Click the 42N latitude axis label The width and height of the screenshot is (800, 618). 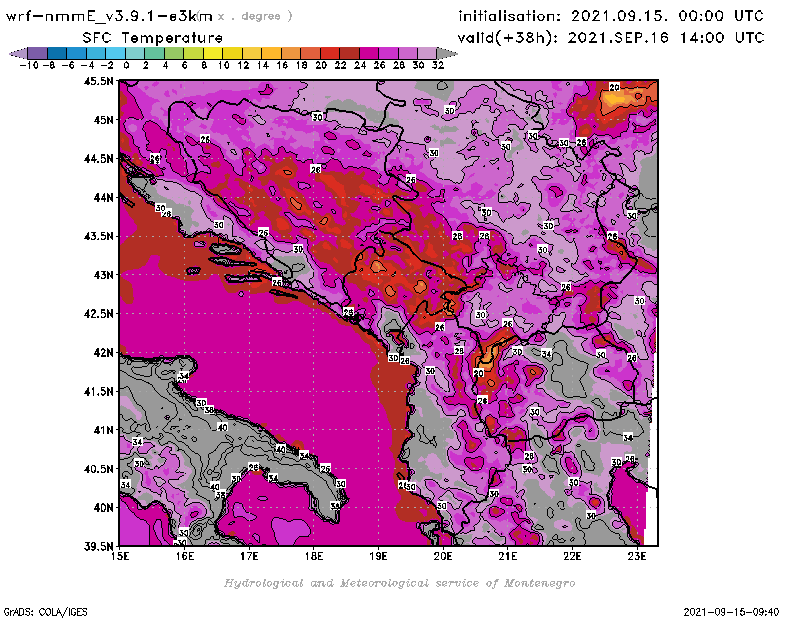tap(103, 353)
